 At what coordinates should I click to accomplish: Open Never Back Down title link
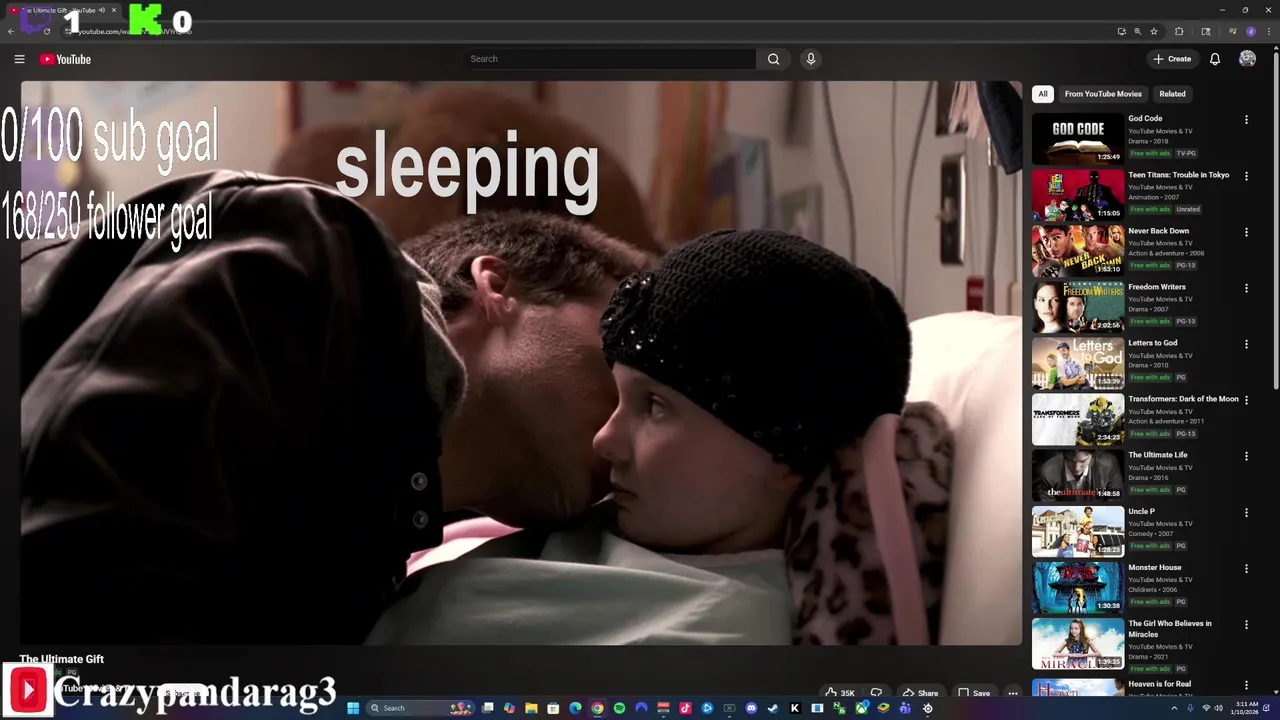tap(1159, 231)
